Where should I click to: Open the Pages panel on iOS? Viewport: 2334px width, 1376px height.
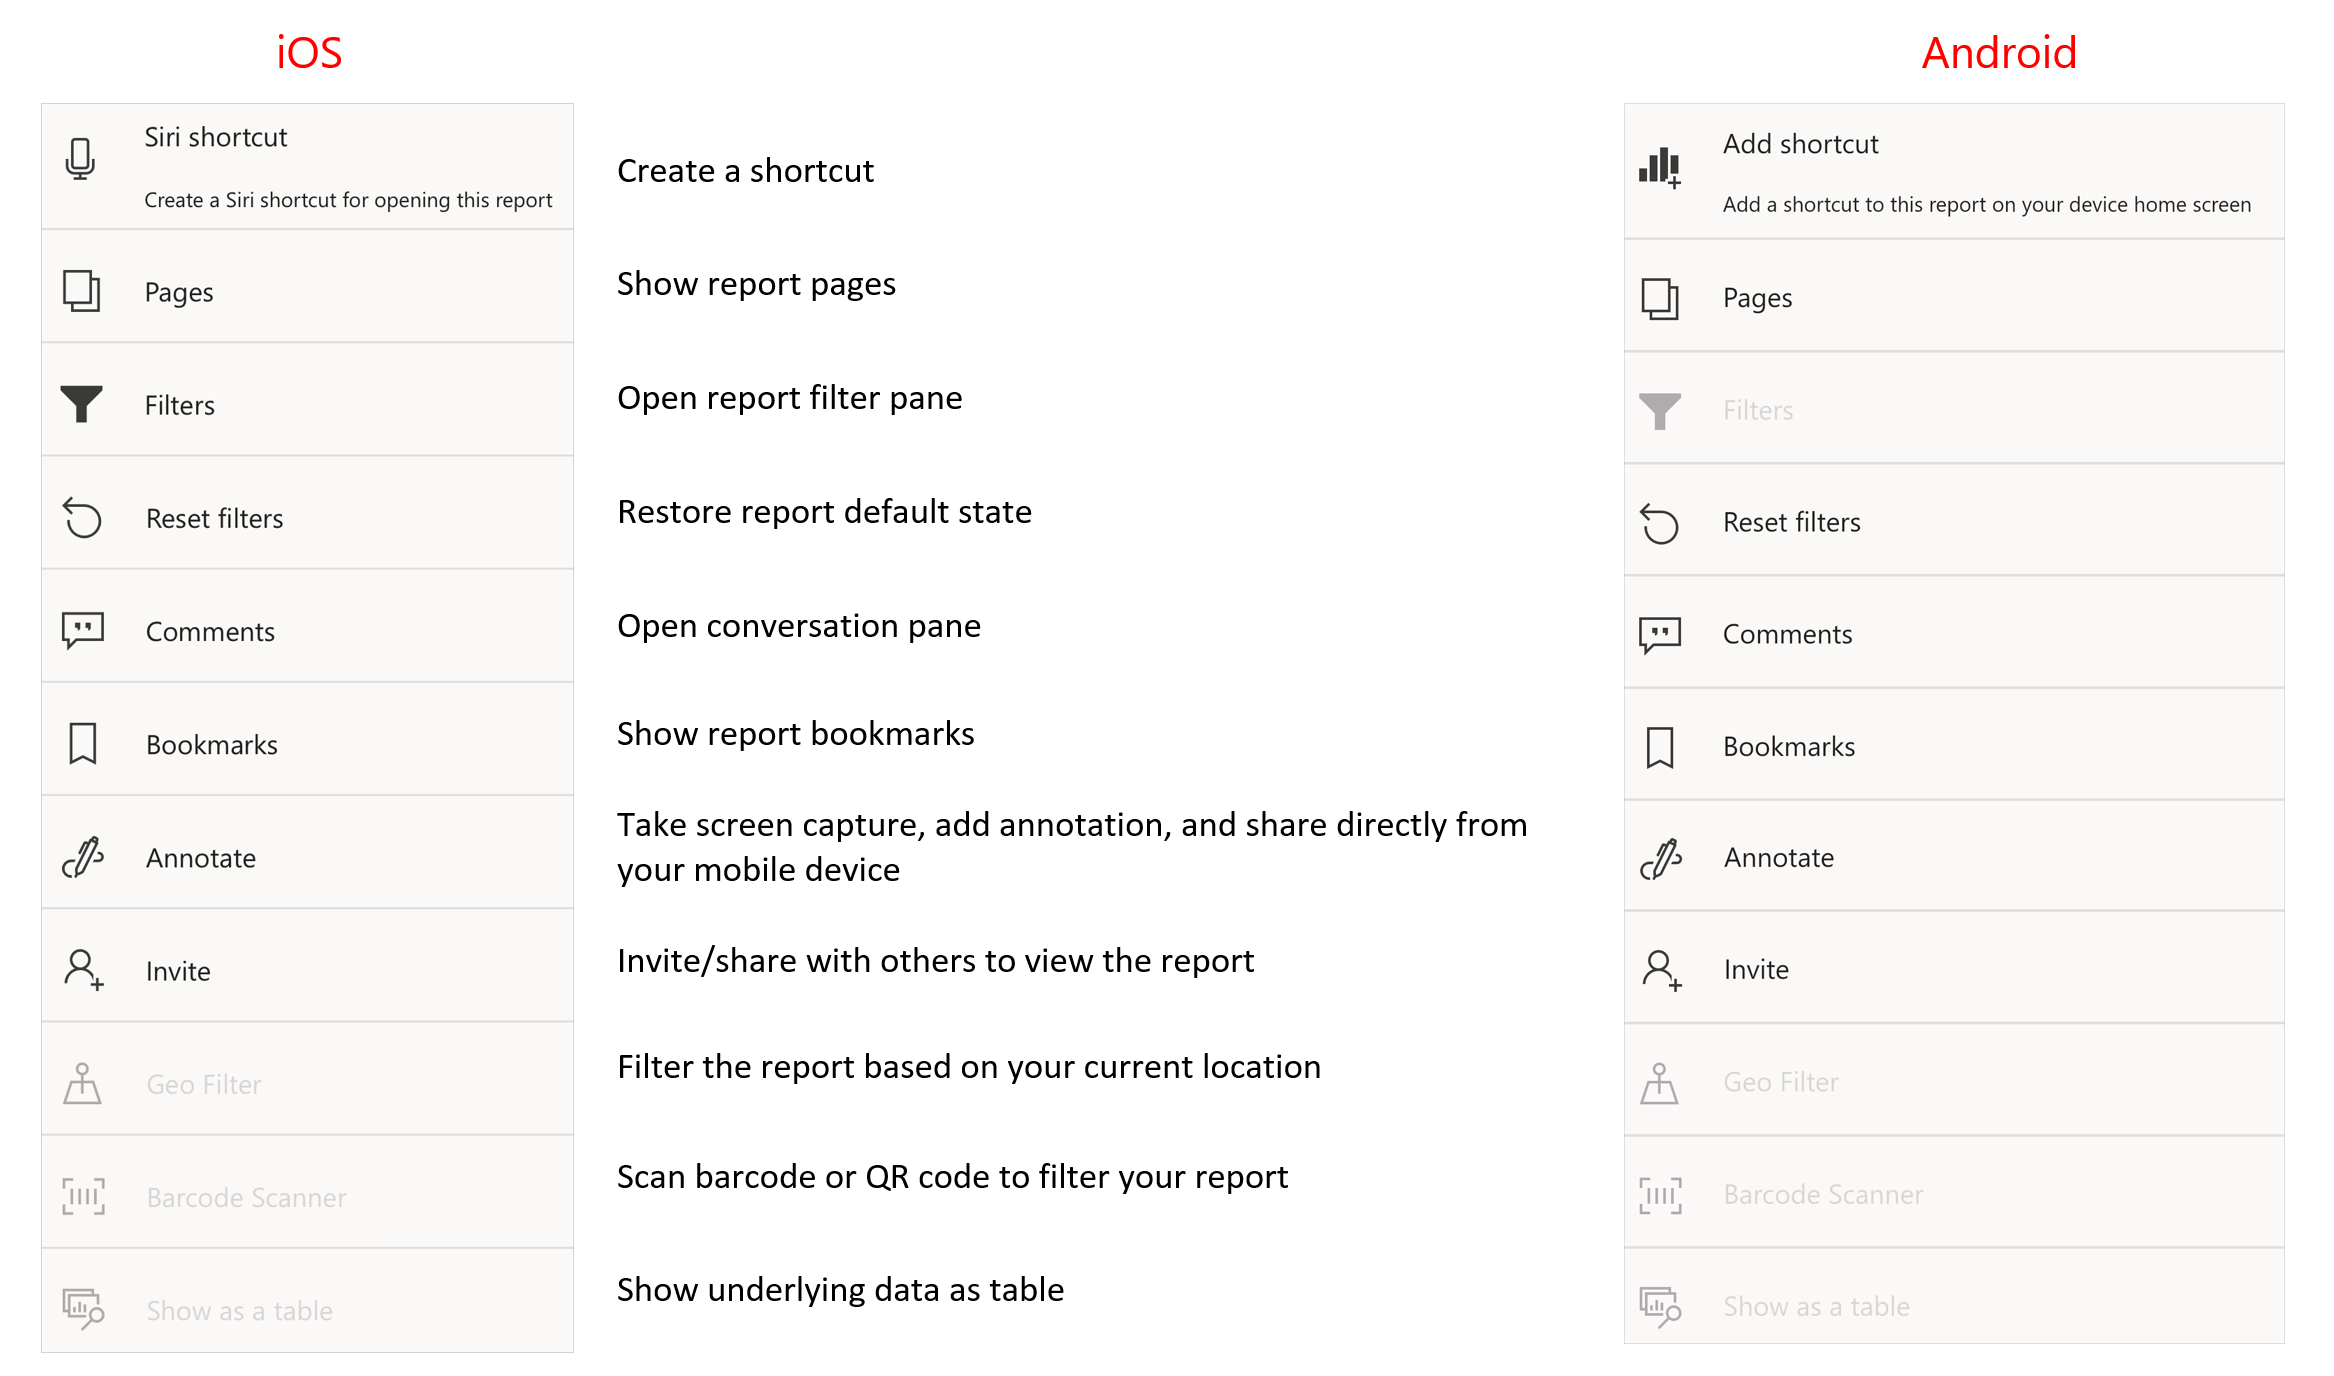tap(308, 290)
